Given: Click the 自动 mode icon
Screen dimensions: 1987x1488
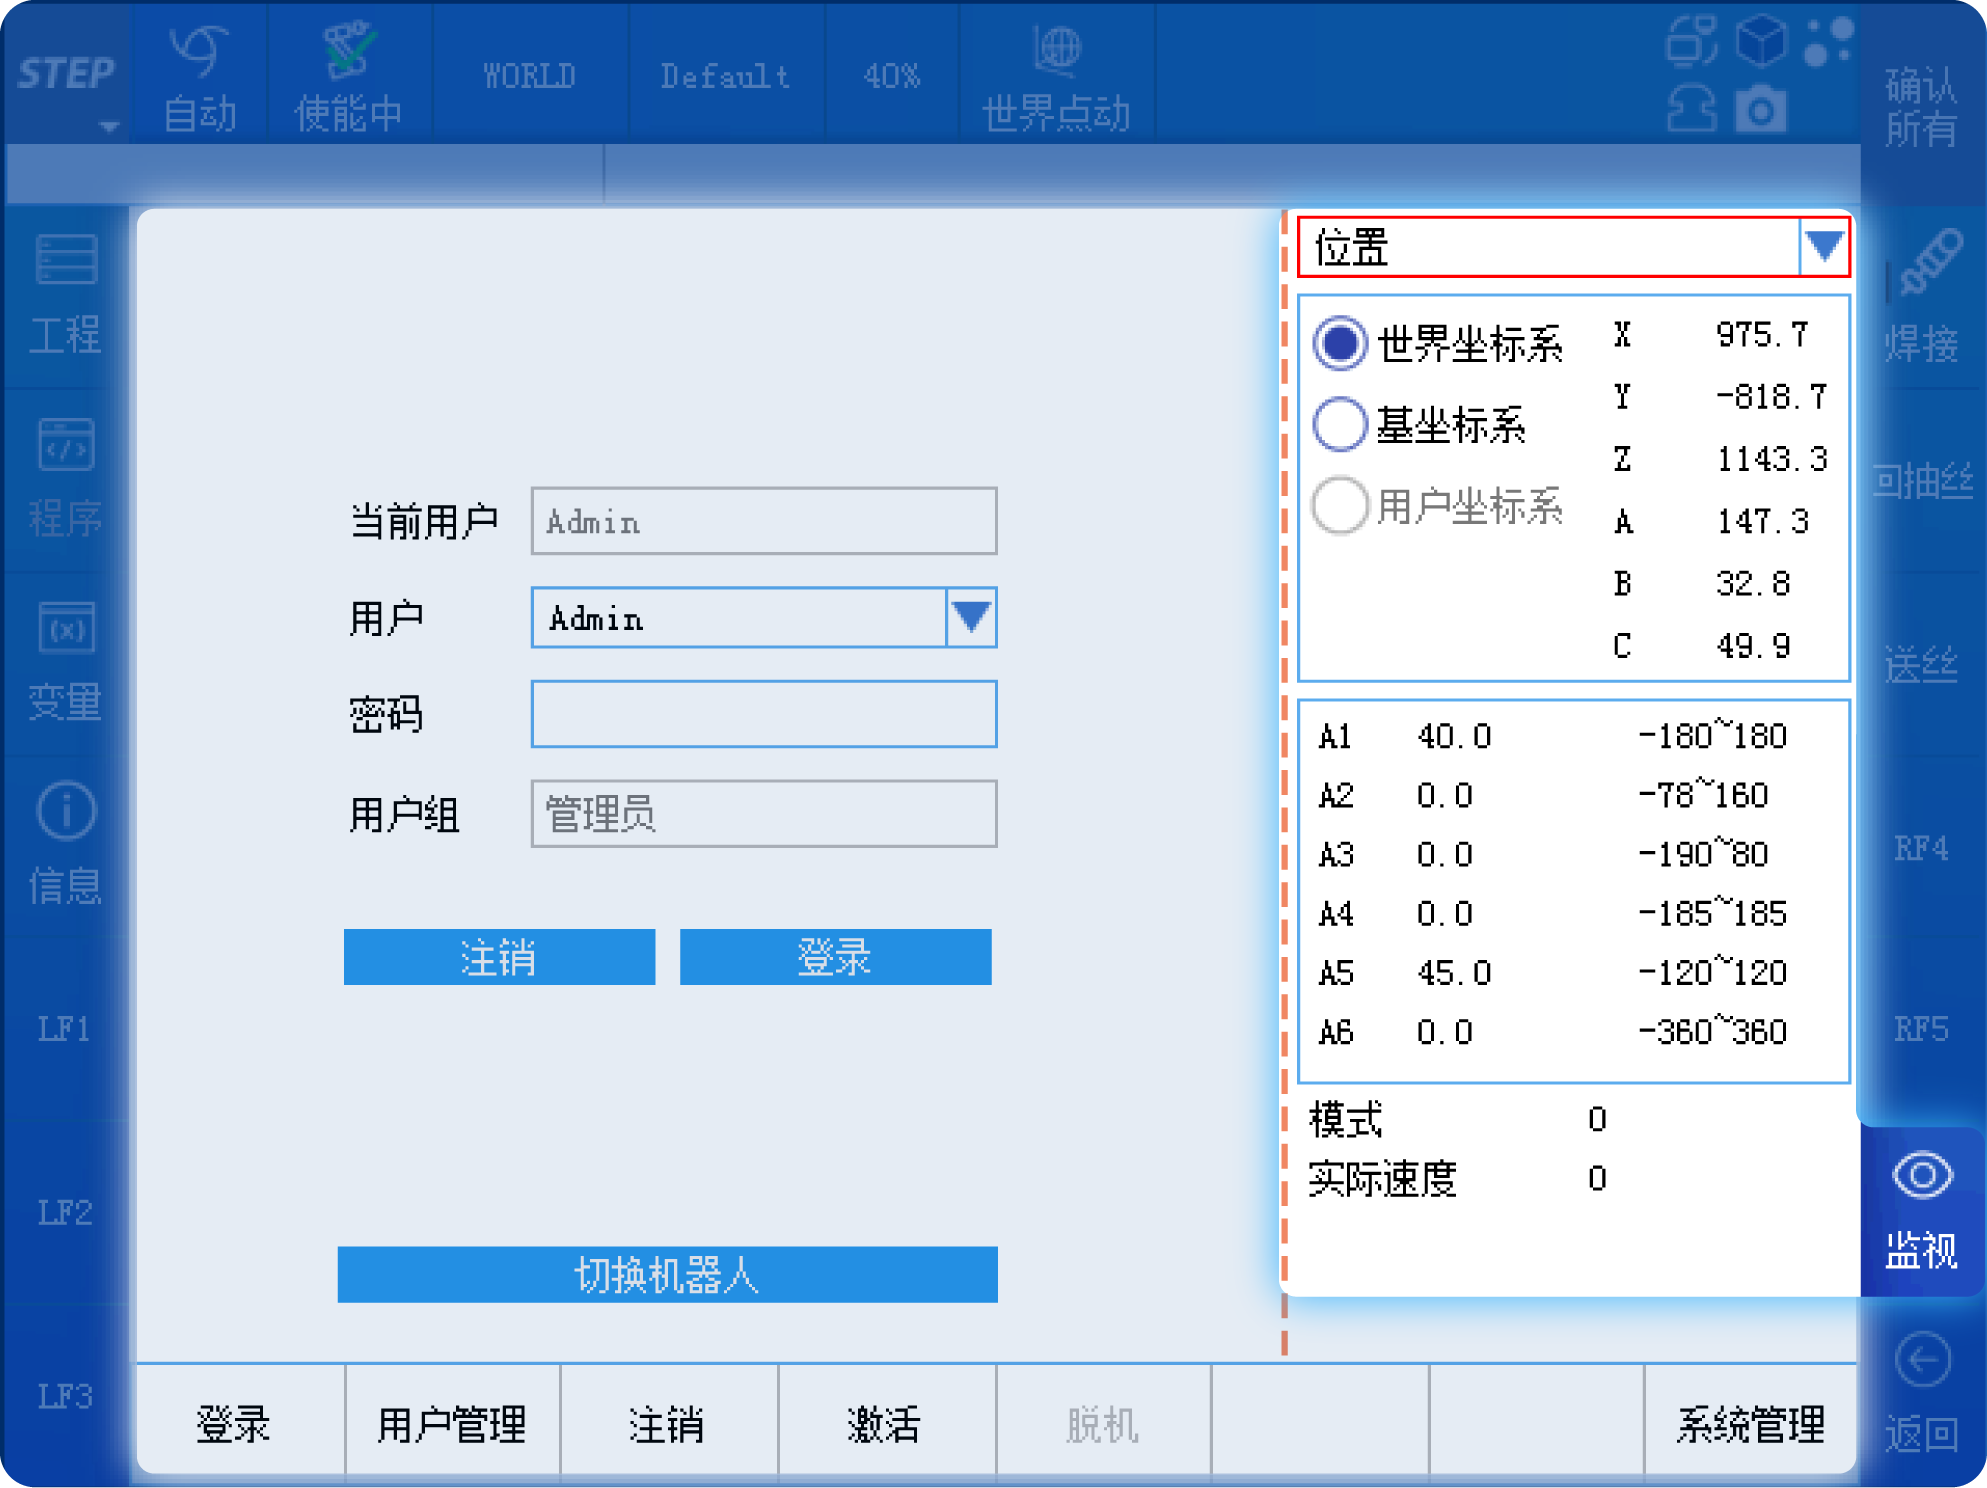Looking at the screenshot, I should tap(199, 52).
